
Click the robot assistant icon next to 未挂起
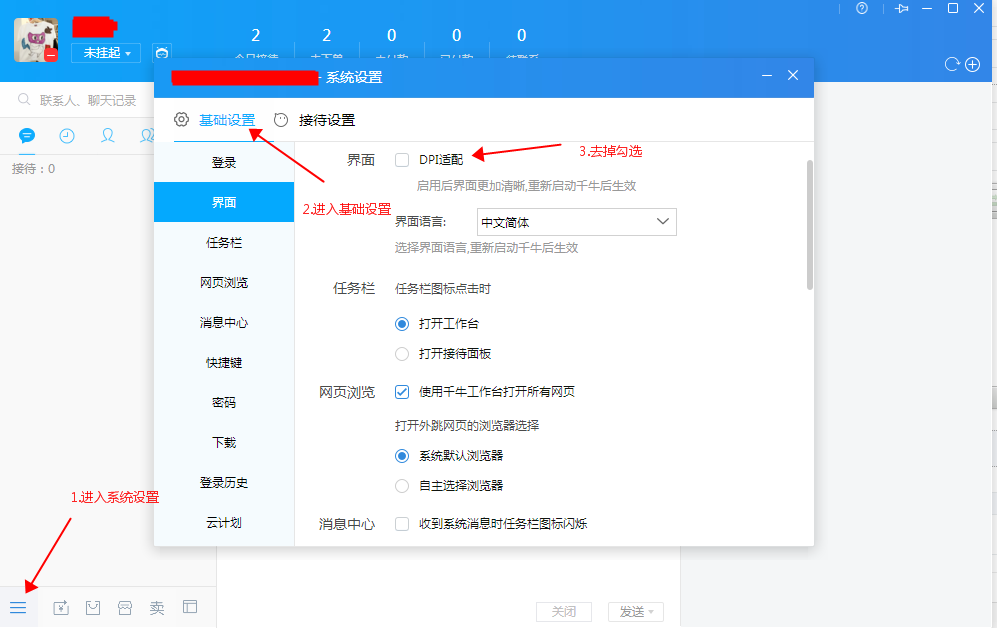[x=162, y=53]
